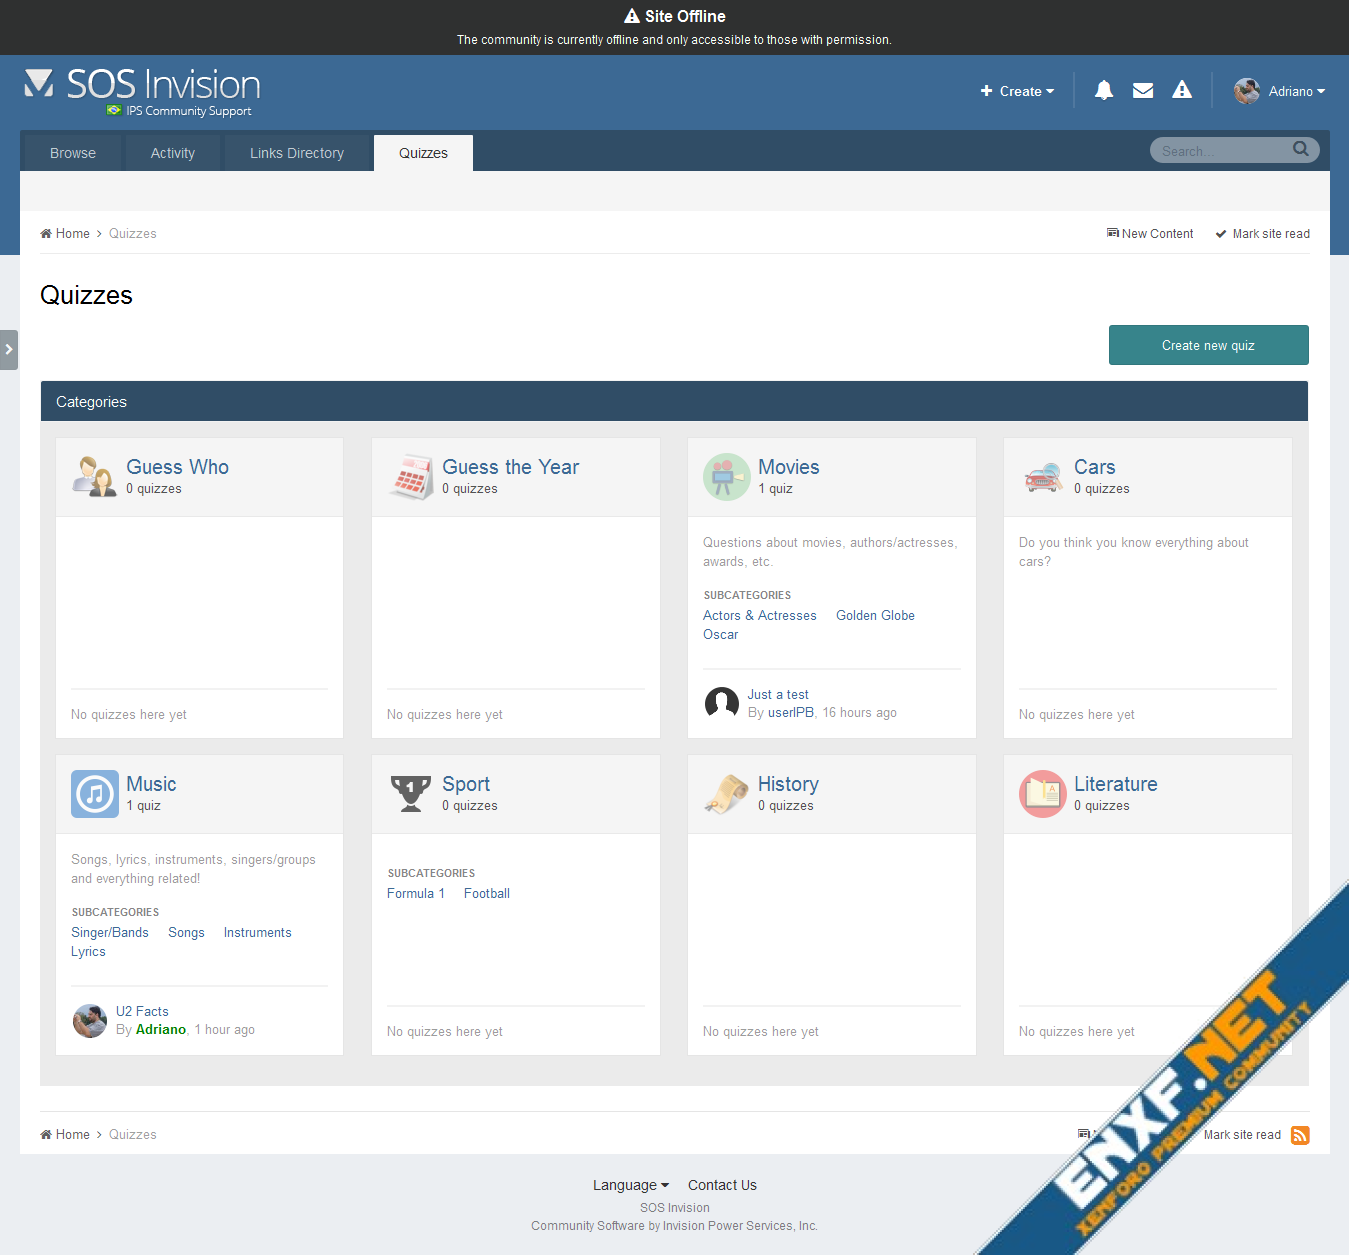Open the messages envelope icon
Screen dimensions: 1349x1255
tap(1143, 91)
